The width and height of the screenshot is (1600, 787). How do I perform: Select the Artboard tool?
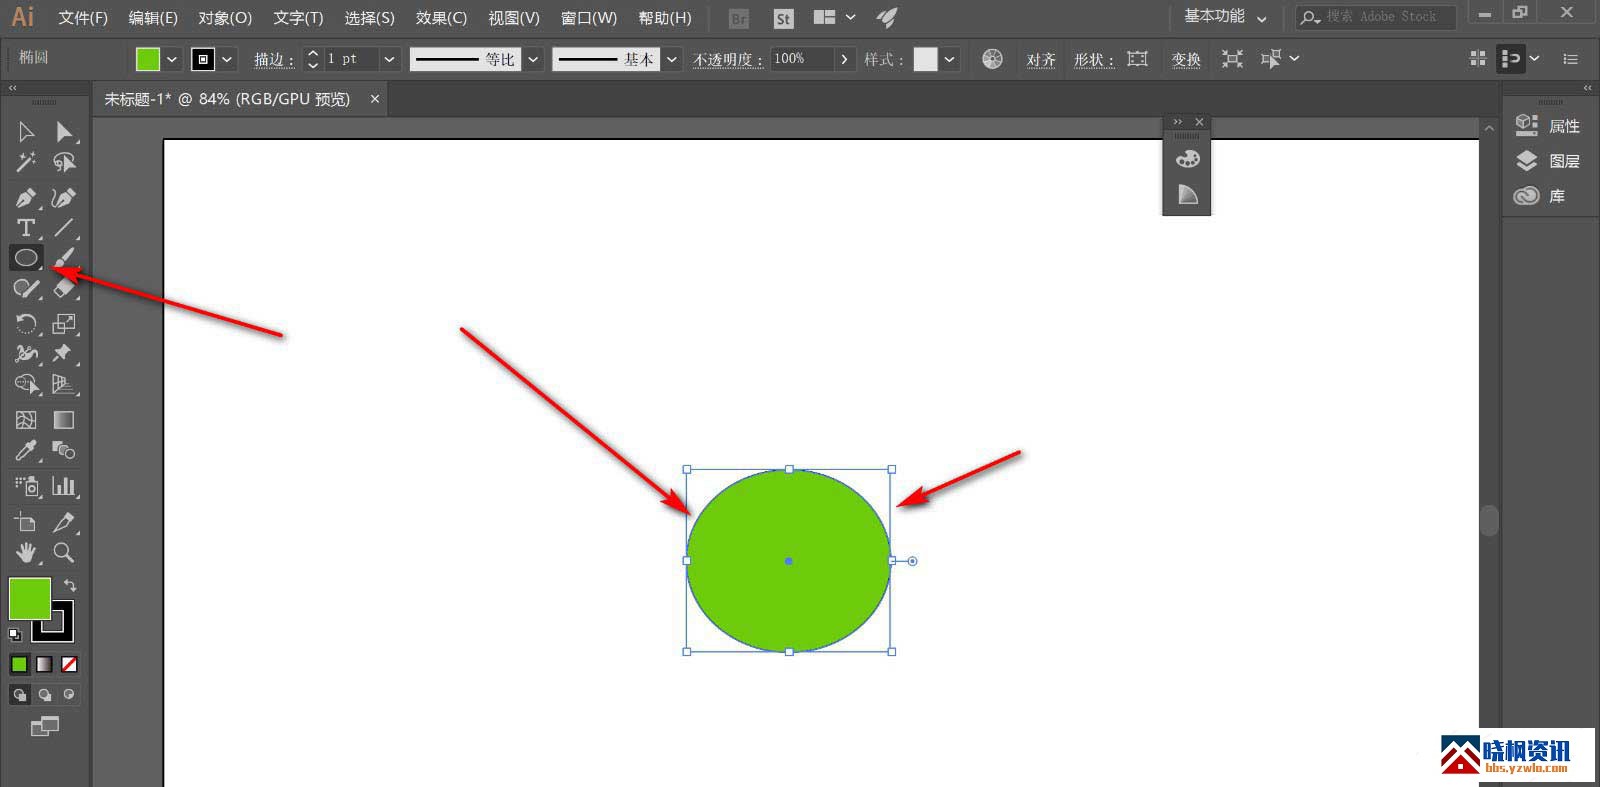click(x=26, y=522)
